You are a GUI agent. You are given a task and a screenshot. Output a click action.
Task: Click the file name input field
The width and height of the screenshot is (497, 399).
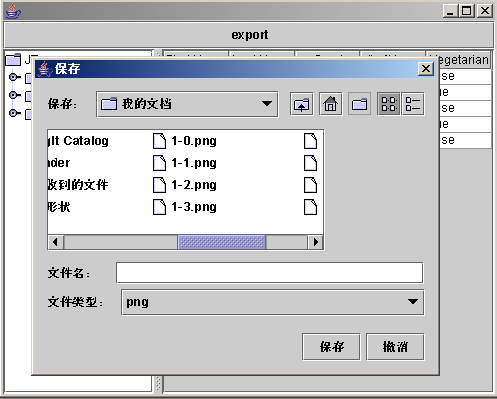coord(270,273)
